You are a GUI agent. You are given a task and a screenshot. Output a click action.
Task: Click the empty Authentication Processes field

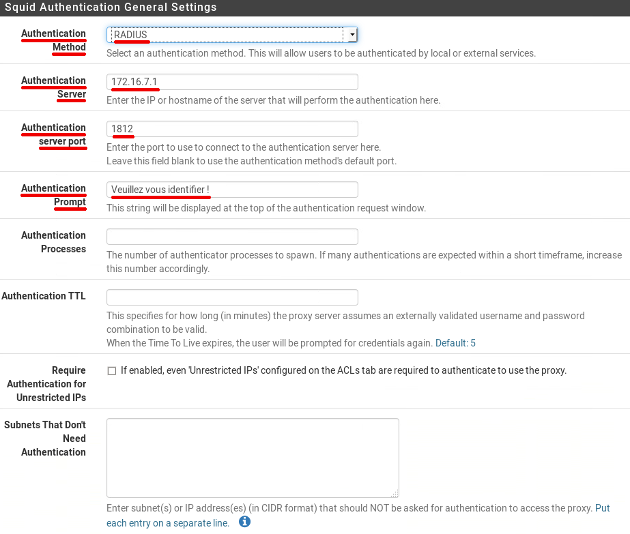[x=232, y=236]
